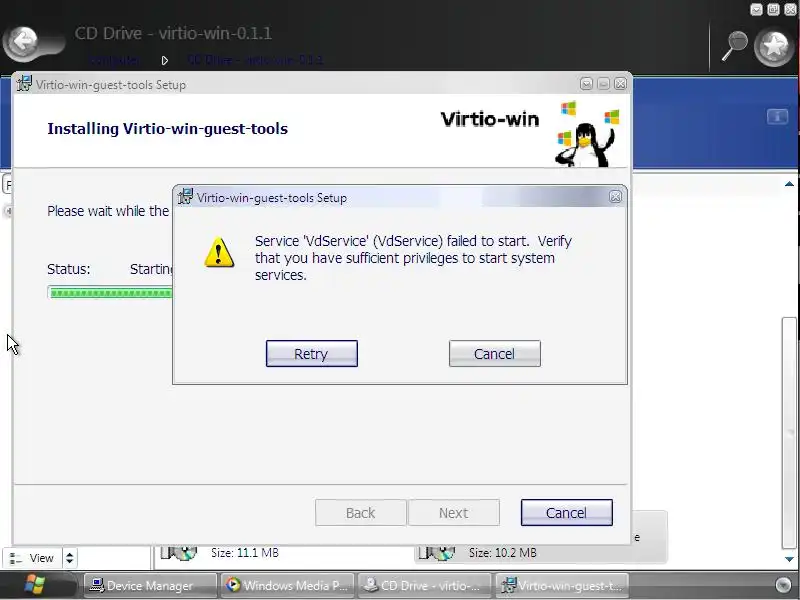Click the yellow warning exclamation icon
The image size is (800, 600).
coord(219,252)
